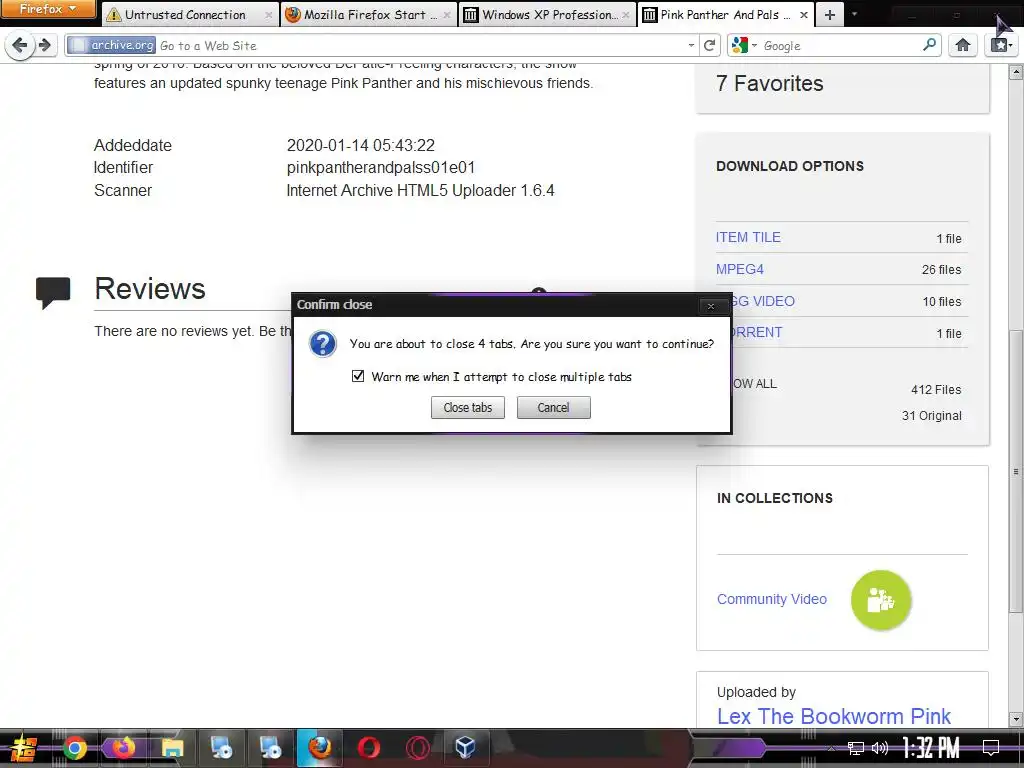Select the identifier pinkpantherandpalss01e01 text
The image size is (1024, 768).
pyautogui.click(x=381, y=168)
